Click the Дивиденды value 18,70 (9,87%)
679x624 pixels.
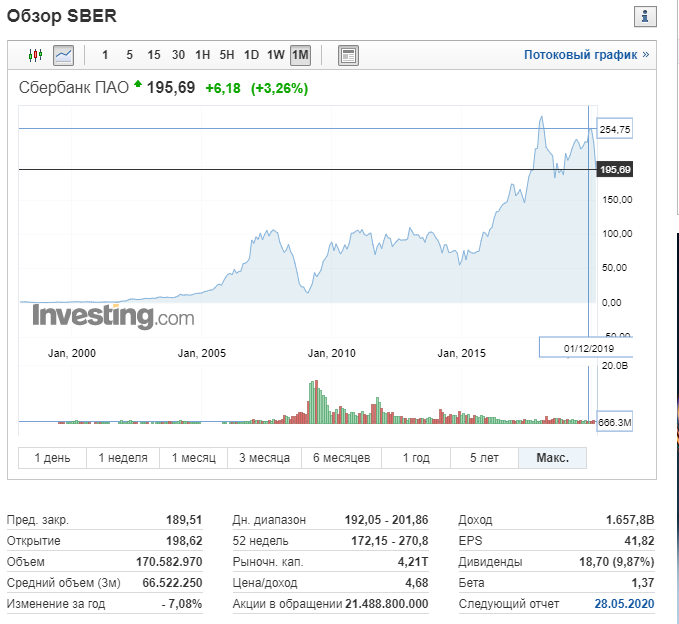617,562
